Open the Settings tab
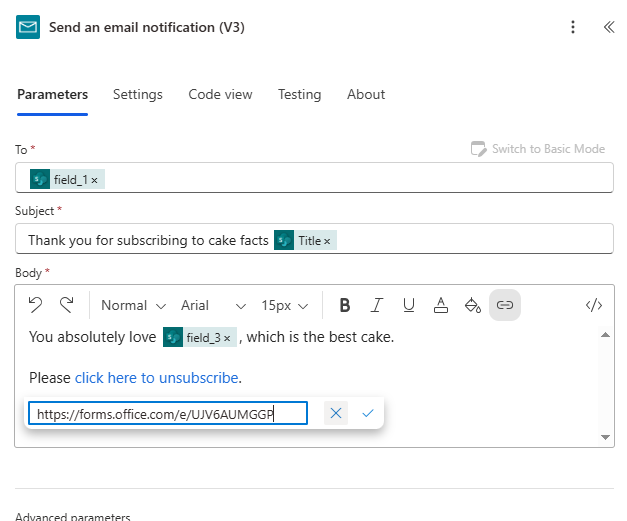Viewport: 627px width, 521px height. (x=138, y=94)
